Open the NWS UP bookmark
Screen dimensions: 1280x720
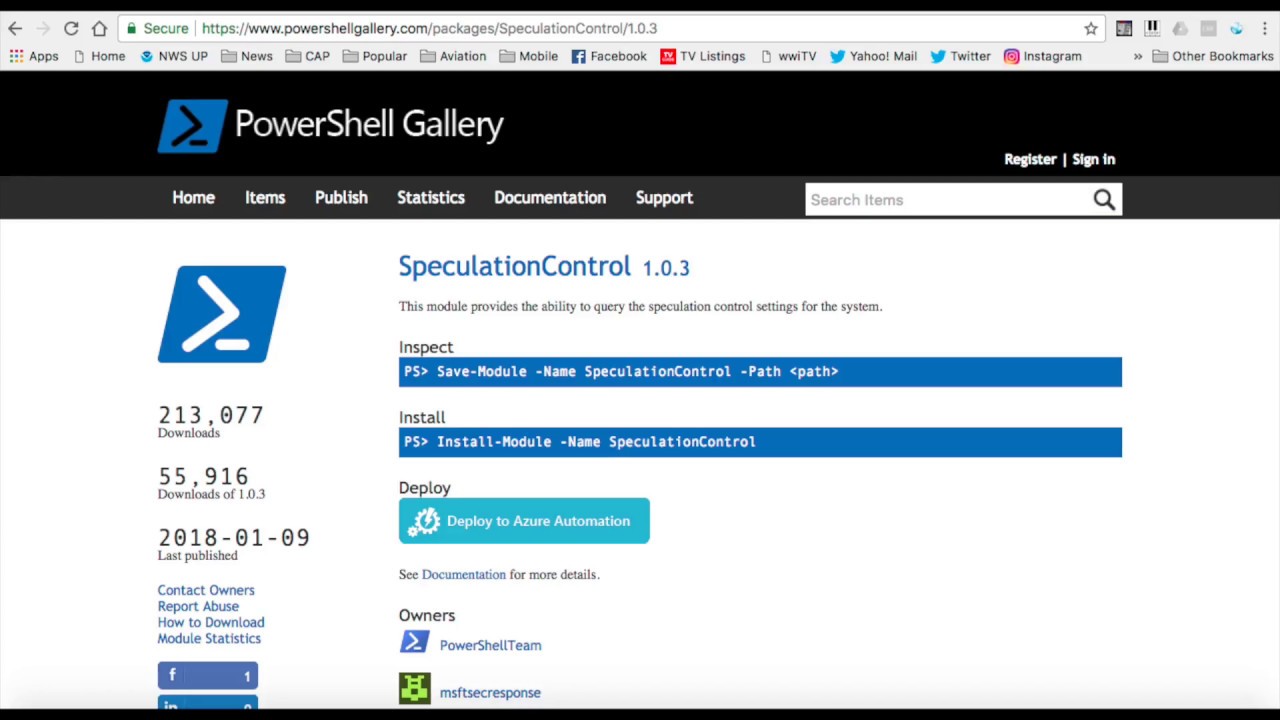(x=174, y=56)
